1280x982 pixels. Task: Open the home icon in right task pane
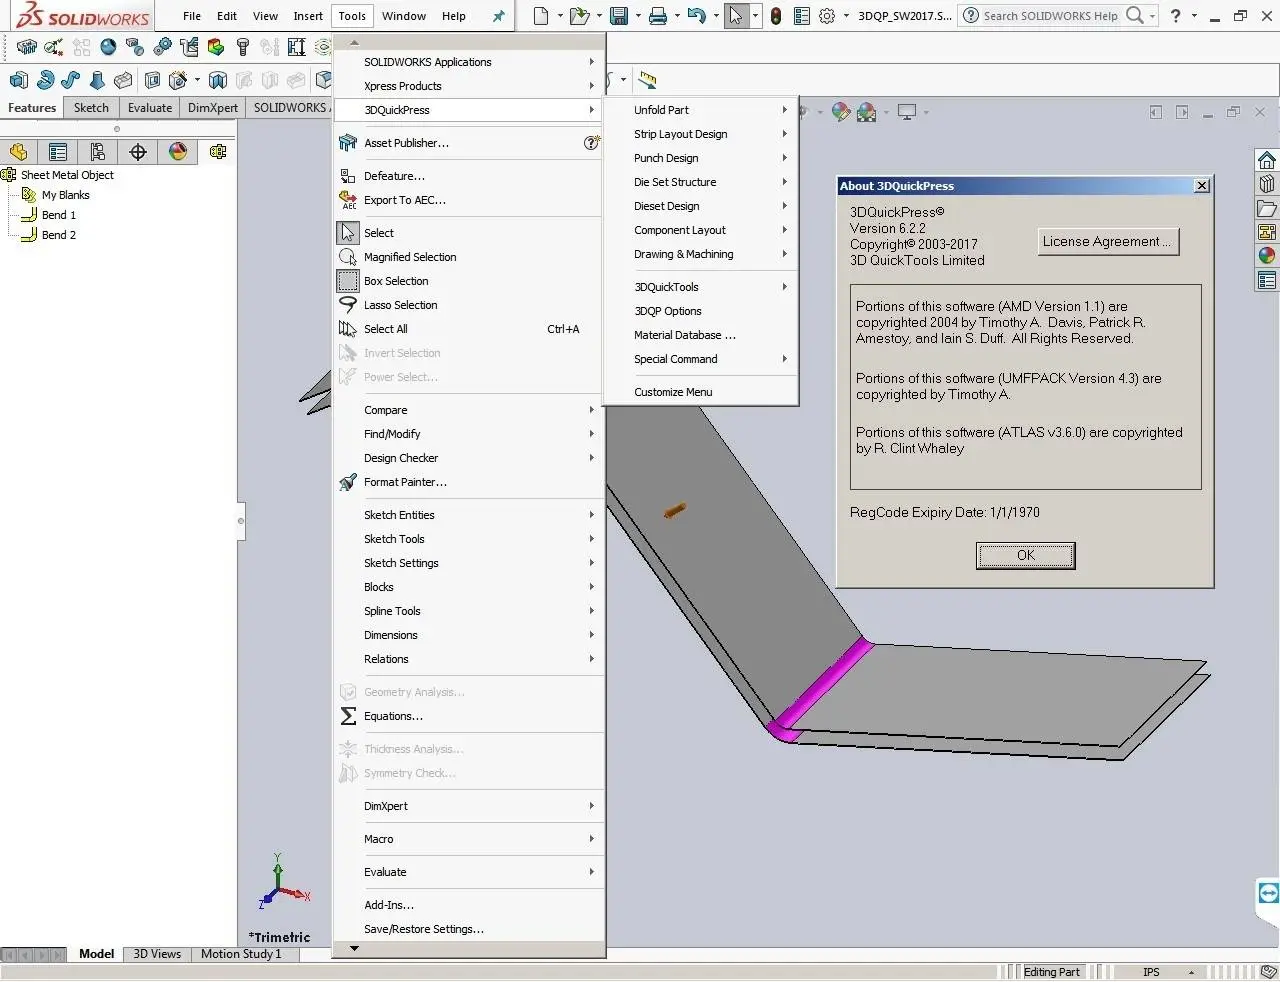coord(1267,161)
